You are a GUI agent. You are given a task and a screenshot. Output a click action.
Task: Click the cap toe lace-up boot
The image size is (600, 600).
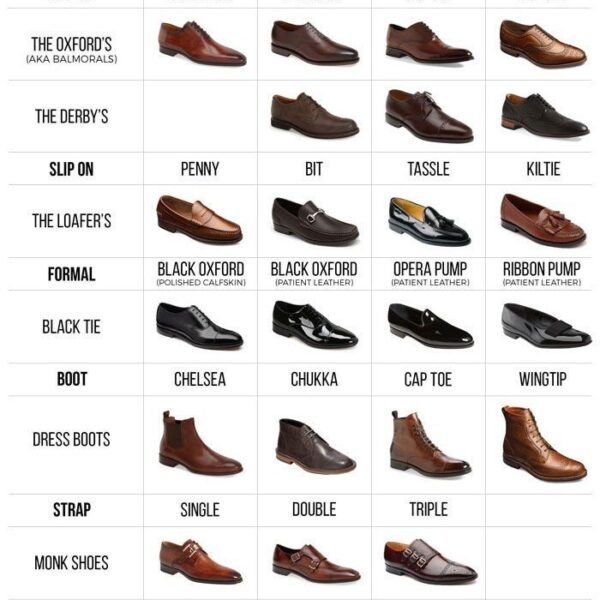(430, 443)
